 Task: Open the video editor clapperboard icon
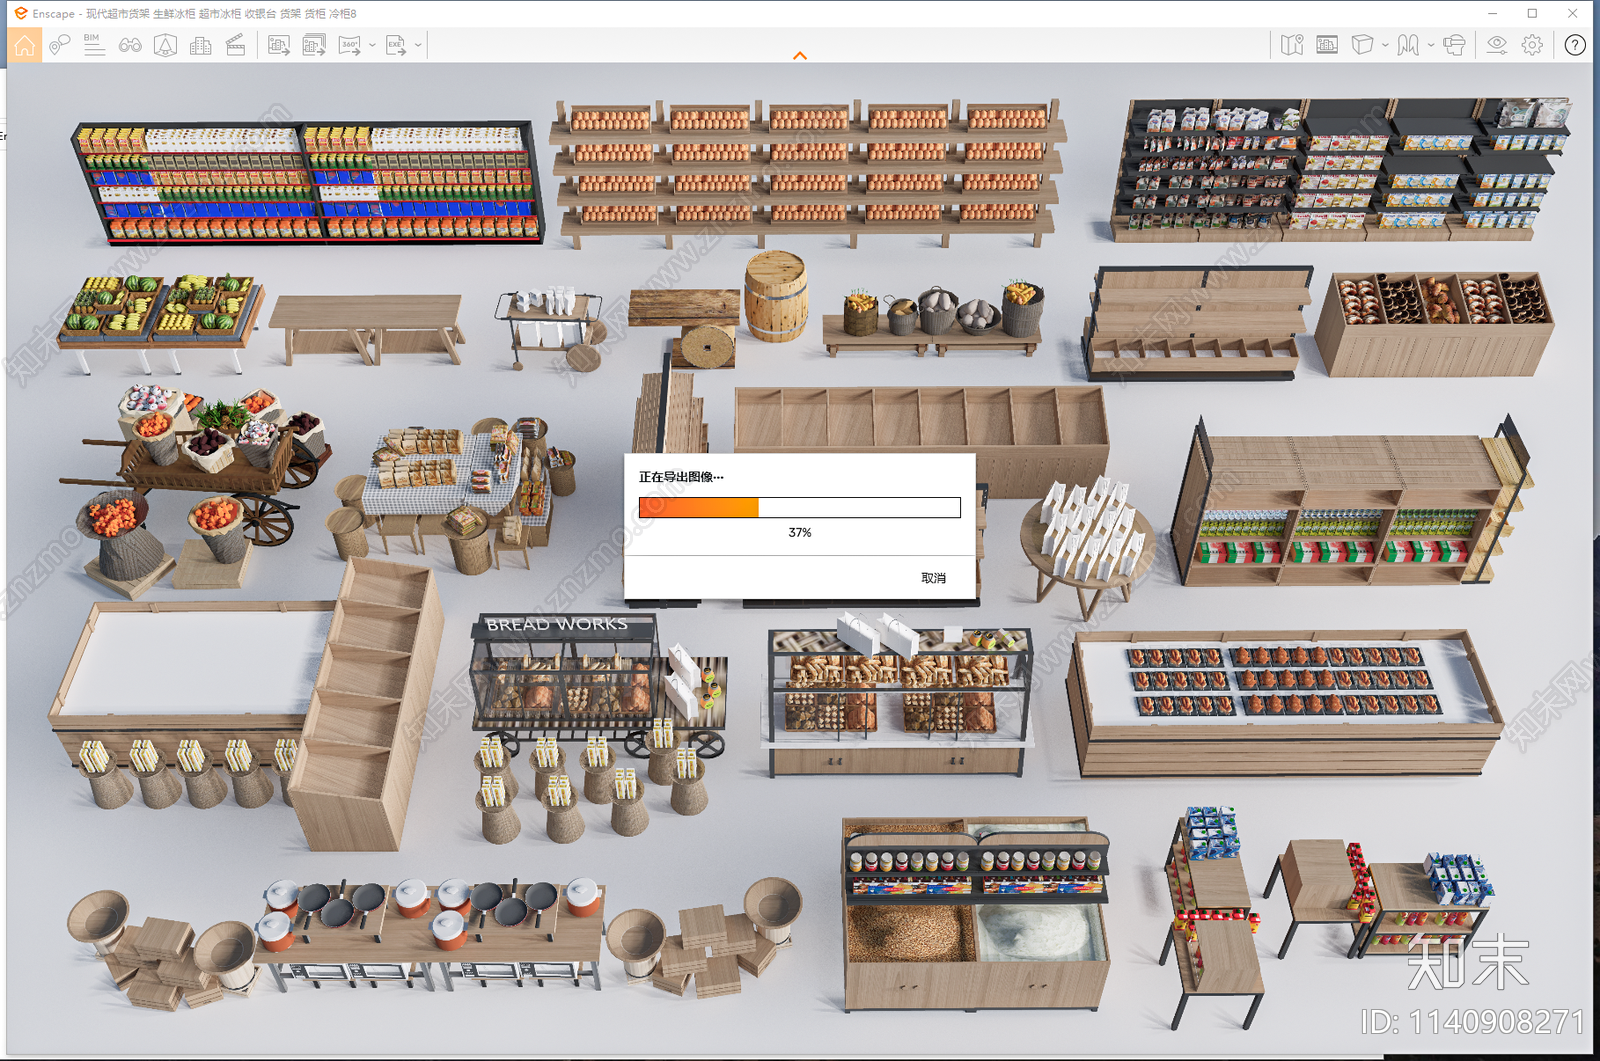click(x=235, y=45)
